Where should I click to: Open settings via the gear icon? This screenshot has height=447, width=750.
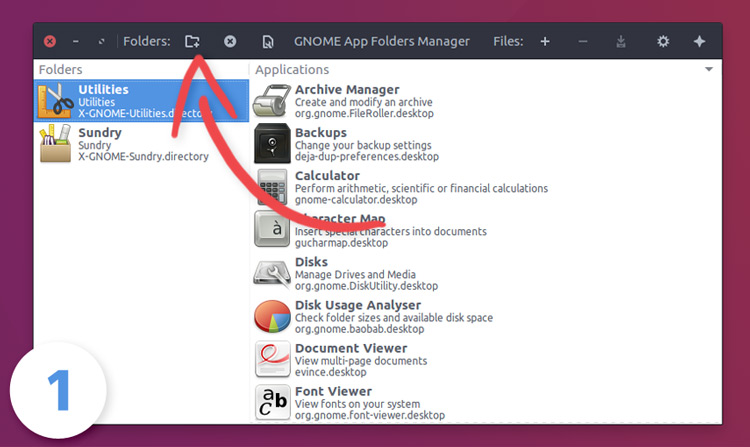(663, 42)
